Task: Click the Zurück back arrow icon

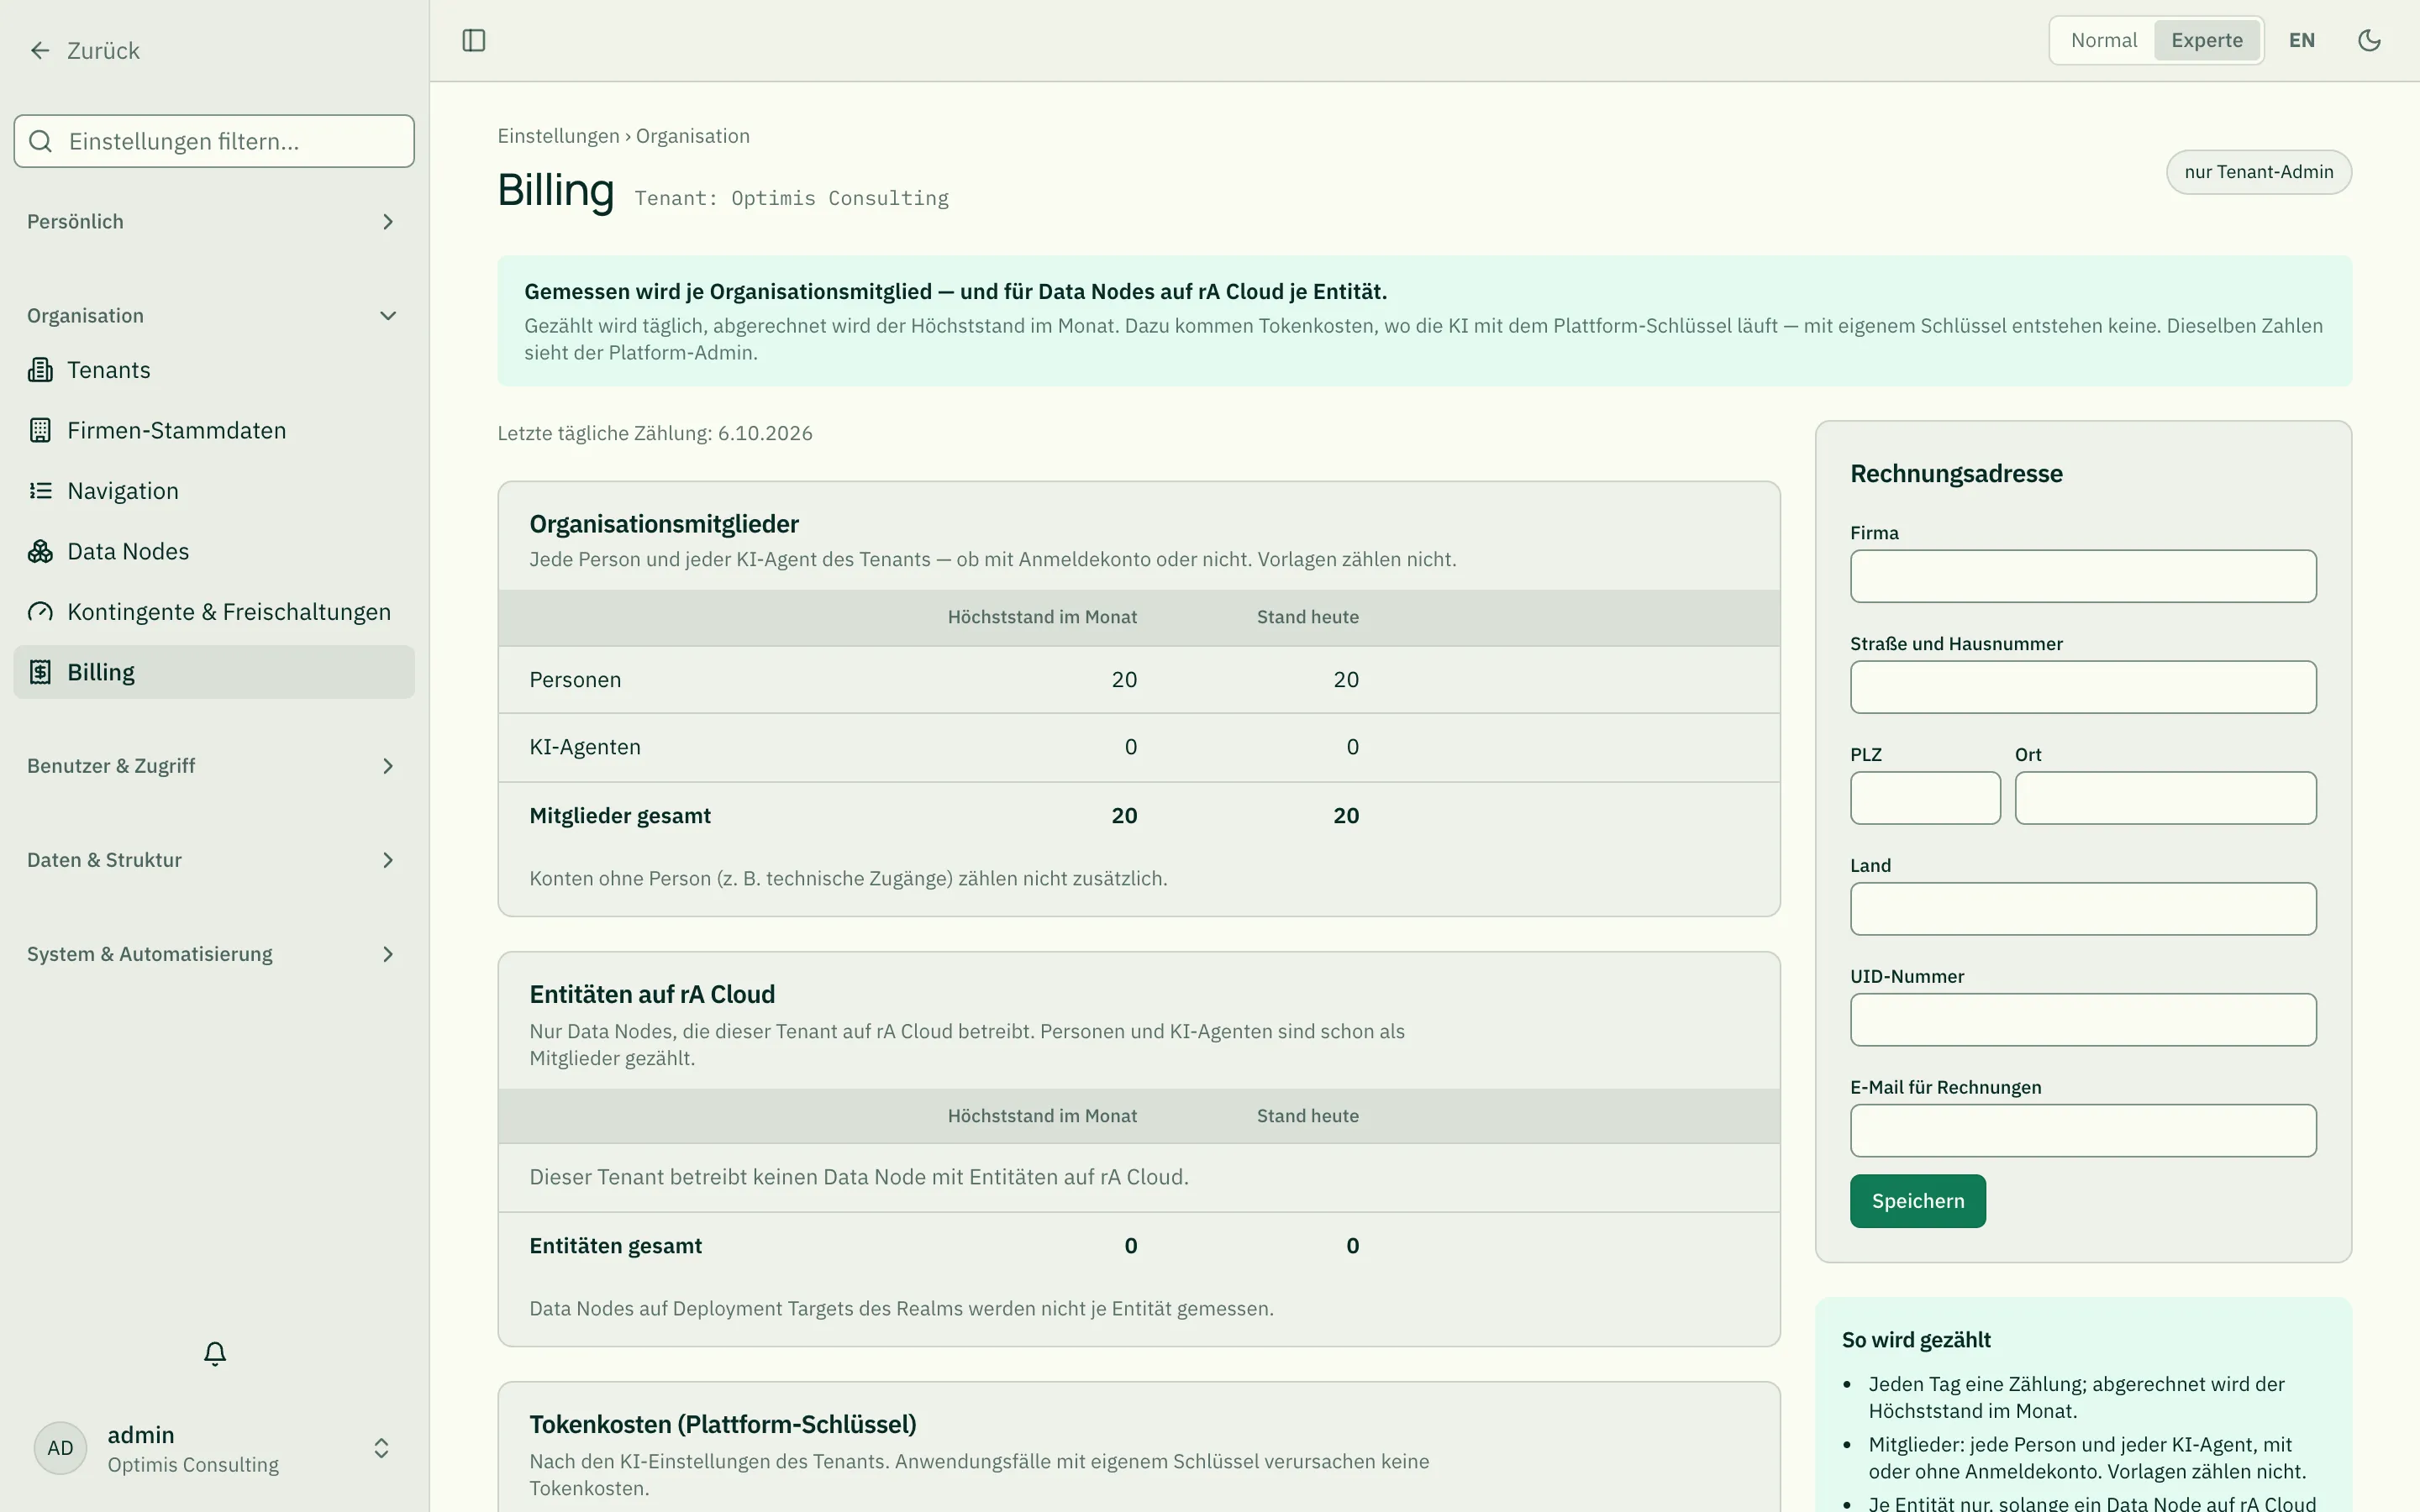Action: tap(40, 50)
